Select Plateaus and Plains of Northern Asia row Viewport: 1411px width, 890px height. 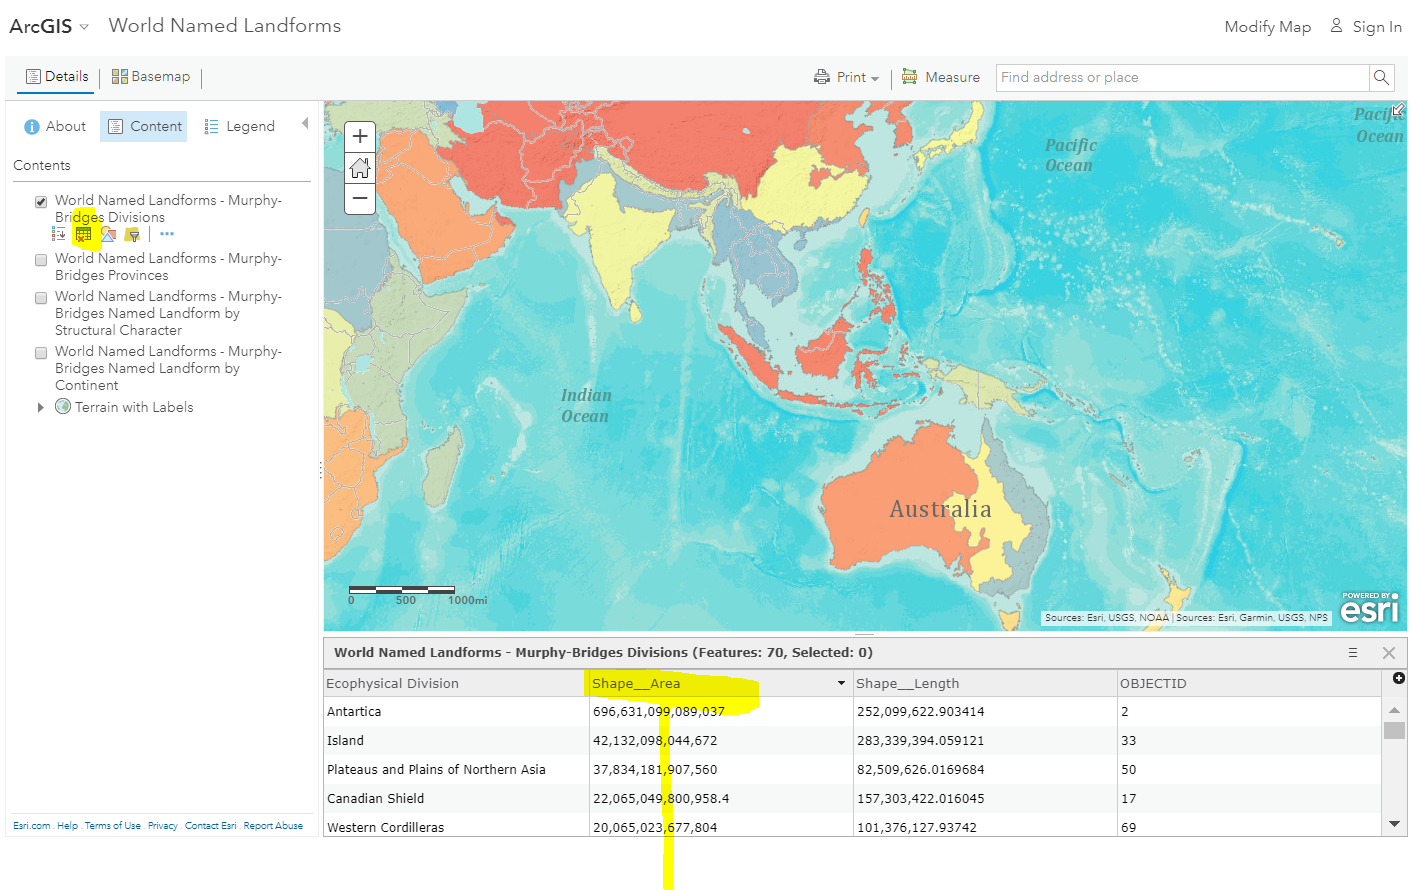[852, 770]
